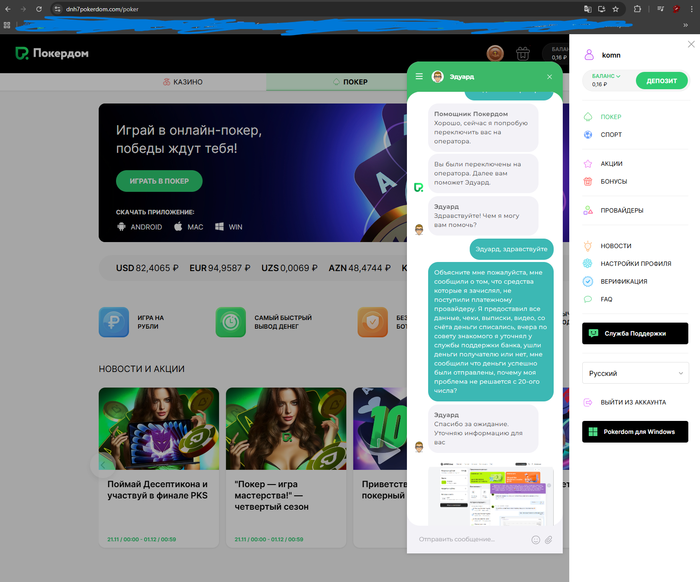Viewport: 700px width, 582px height.
Task: Click the USD 82,4065 ₽ rate
Action: coord(147,268)
